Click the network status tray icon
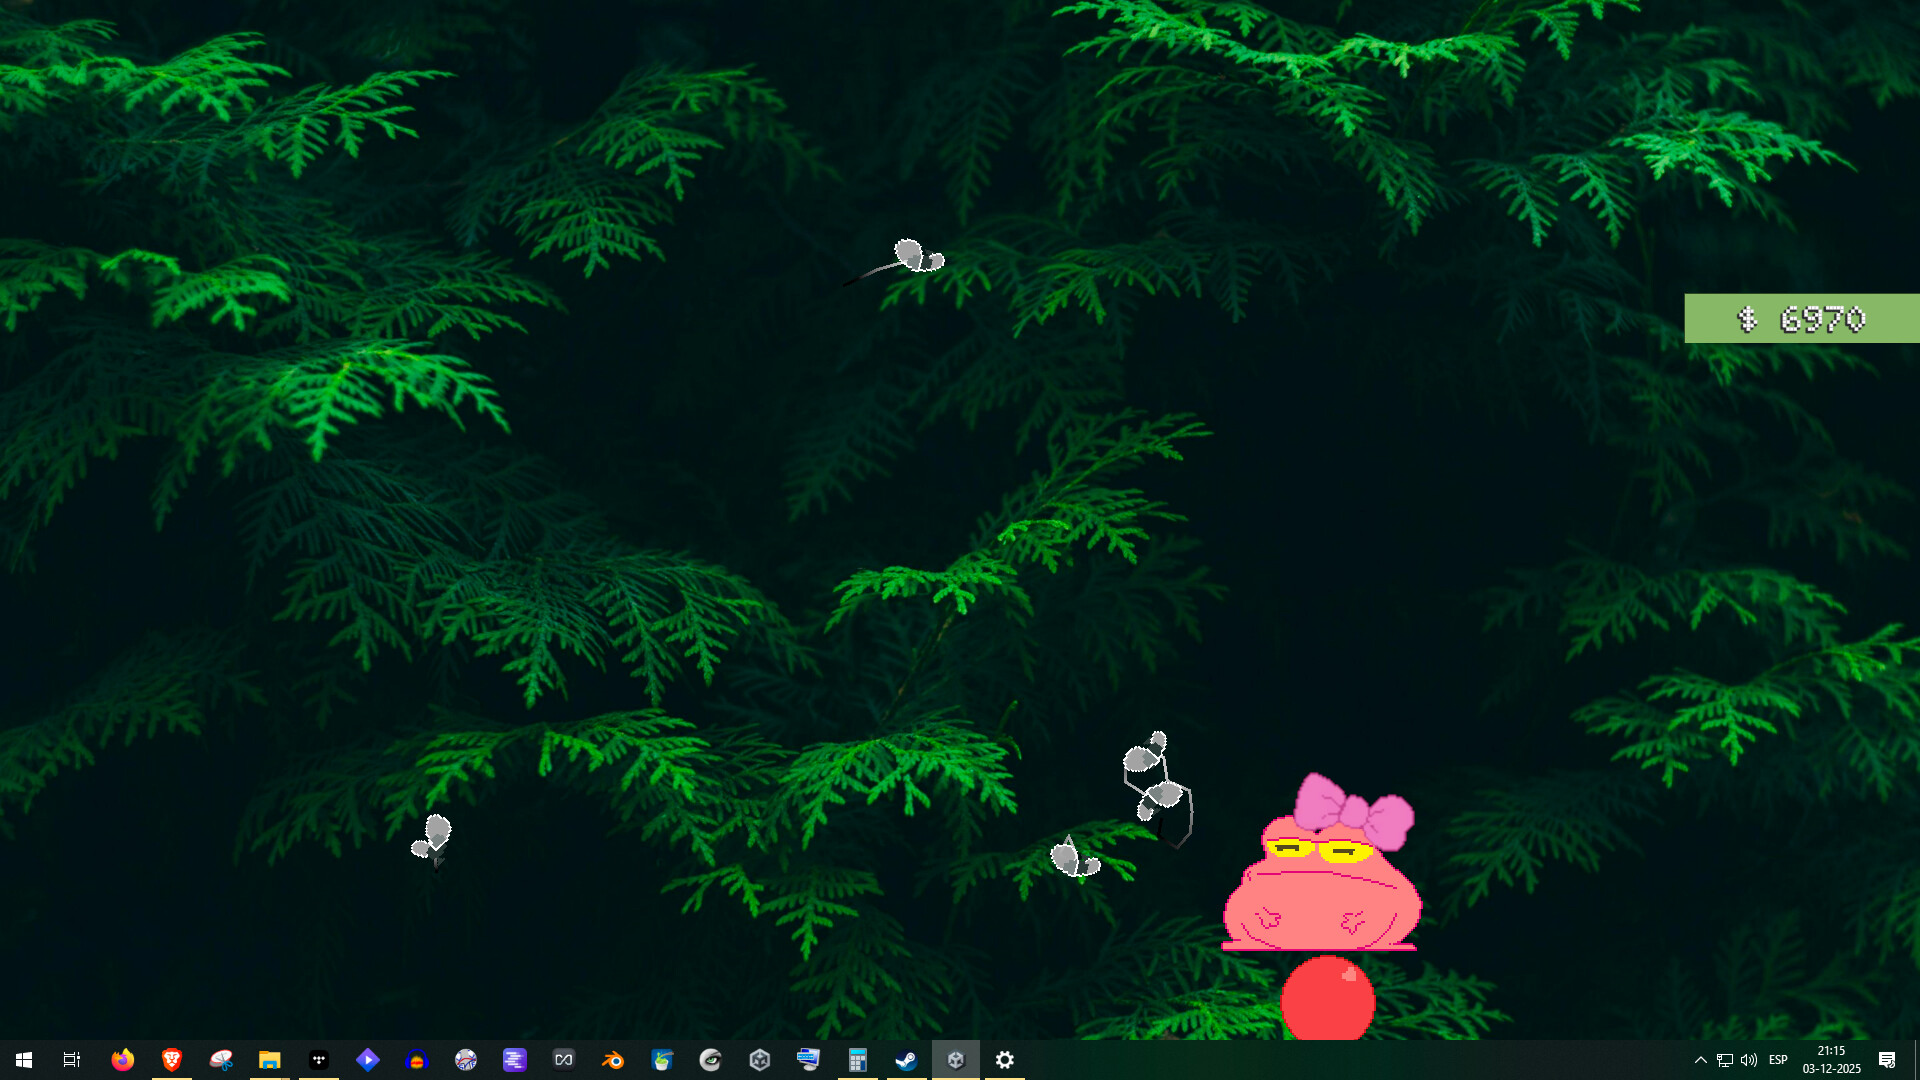 (x=1724, y=1060)
